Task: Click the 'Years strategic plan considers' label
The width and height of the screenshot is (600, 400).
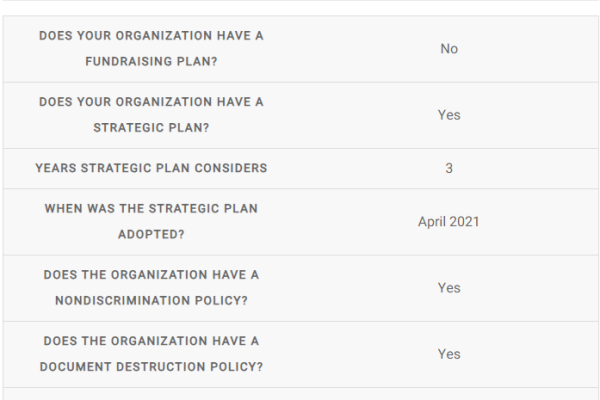Action: (151, 168)
